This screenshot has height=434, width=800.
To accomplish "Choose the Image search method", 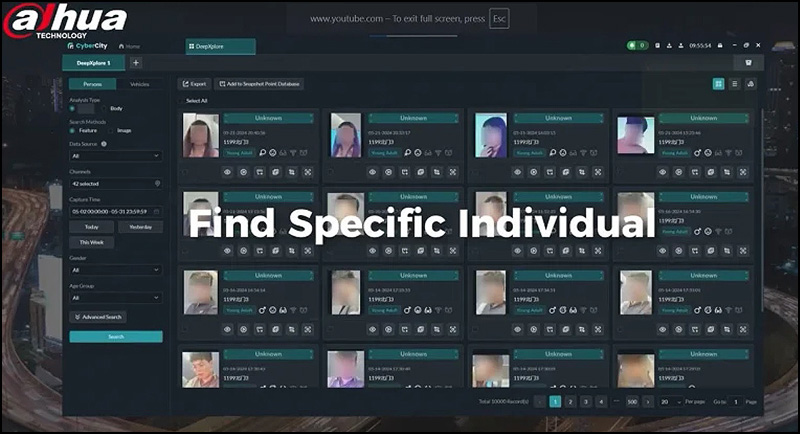I will click(x=111, y=131).
